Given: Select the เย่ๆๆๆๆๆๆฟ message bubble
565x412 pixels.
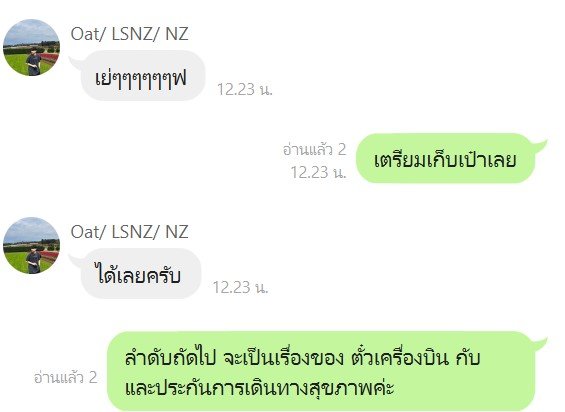Looking at the screenshot, I should (143, 76).
